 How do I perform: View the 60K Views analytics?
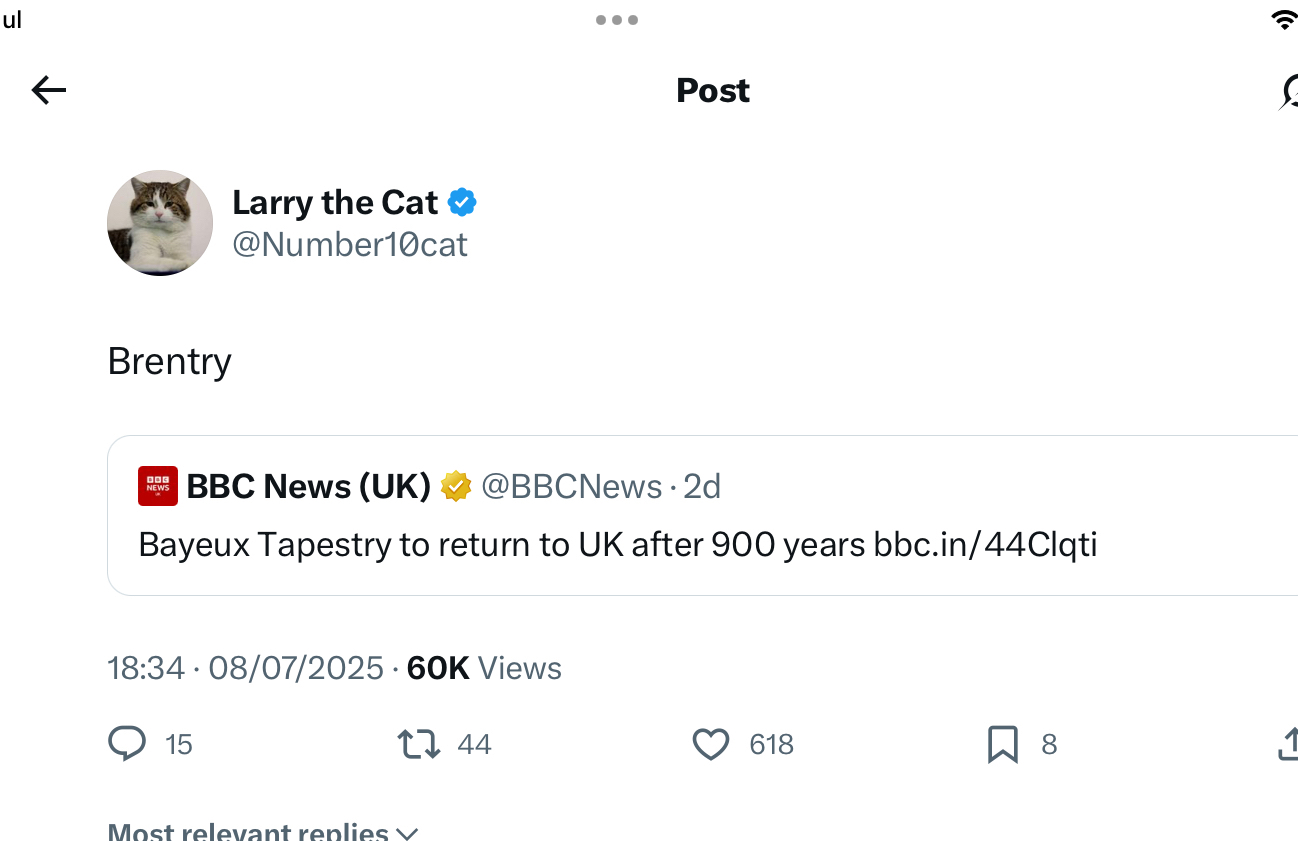click(x=484, y=668)
